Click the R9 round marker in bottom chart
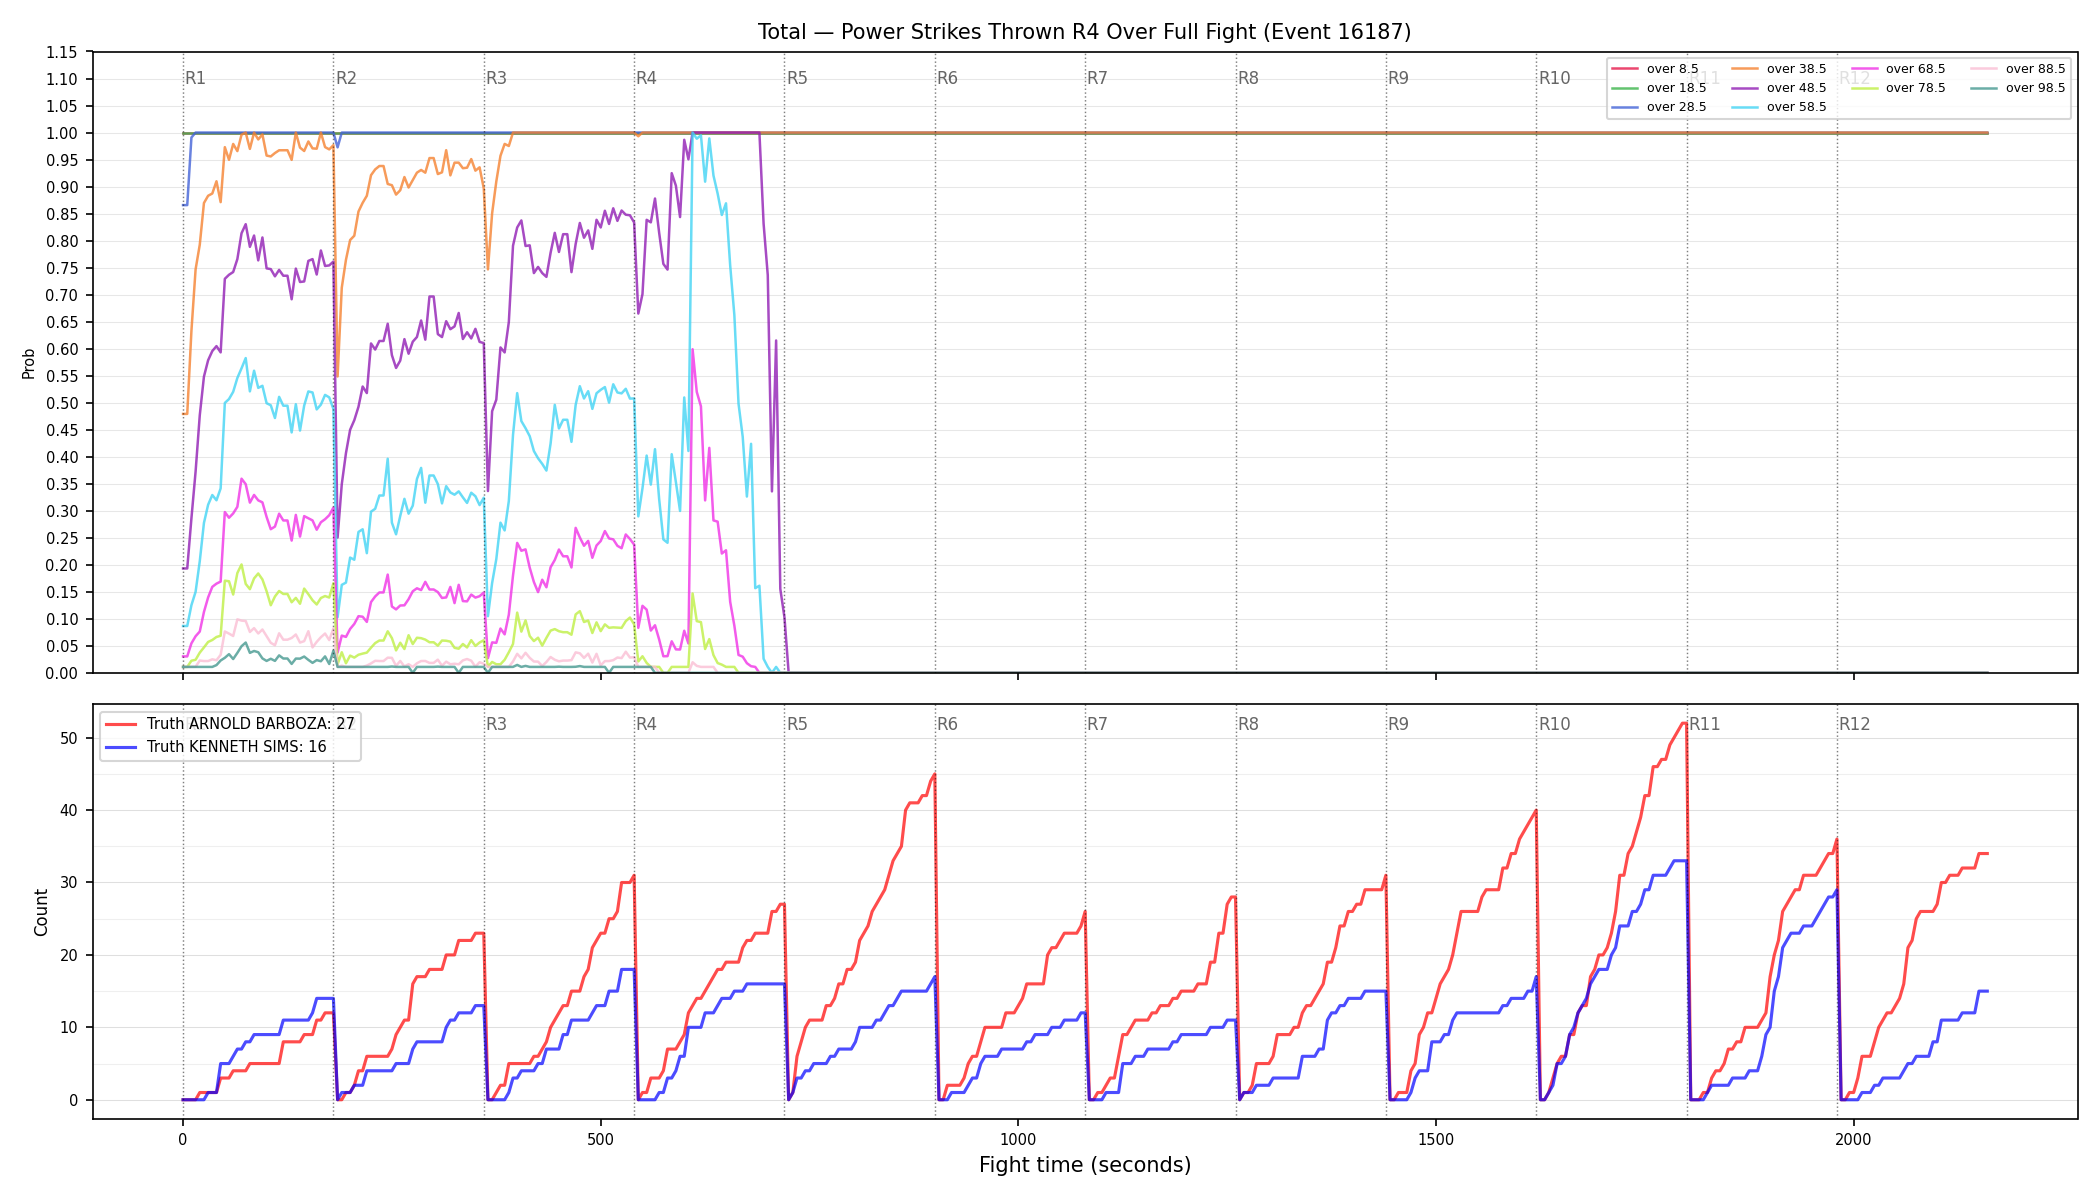This screenshot has width=2100, height=1200. point(1398,724)
